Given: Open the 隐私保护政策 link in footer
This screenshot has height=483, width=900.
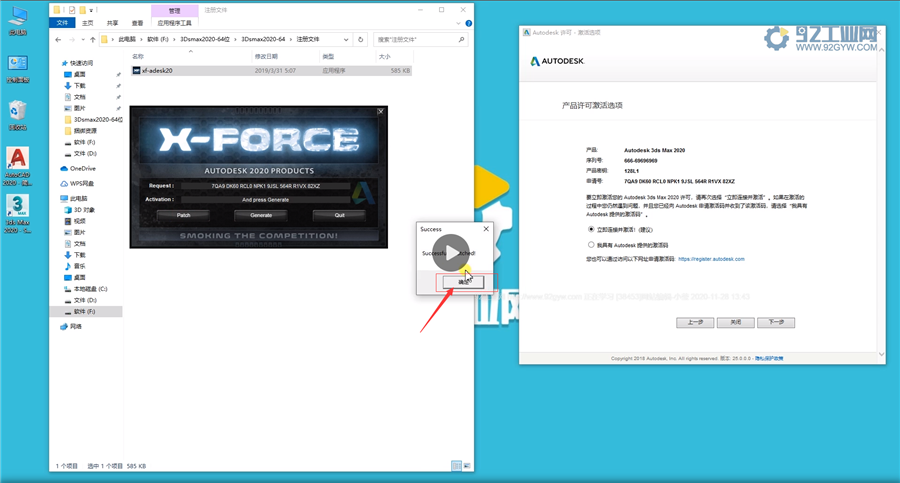Looking at the screenshot, I should [x=769, y=358].
